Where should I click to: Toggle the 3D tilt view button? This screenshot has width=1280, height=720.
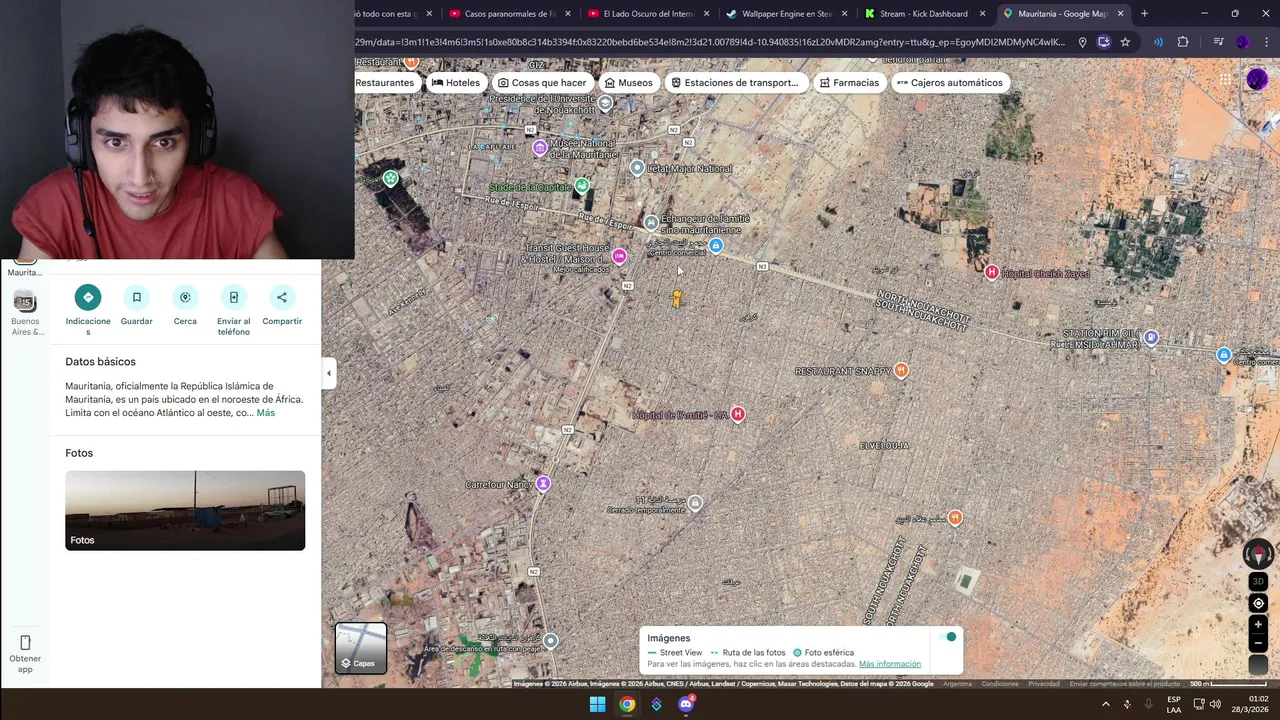(1259, 582)
